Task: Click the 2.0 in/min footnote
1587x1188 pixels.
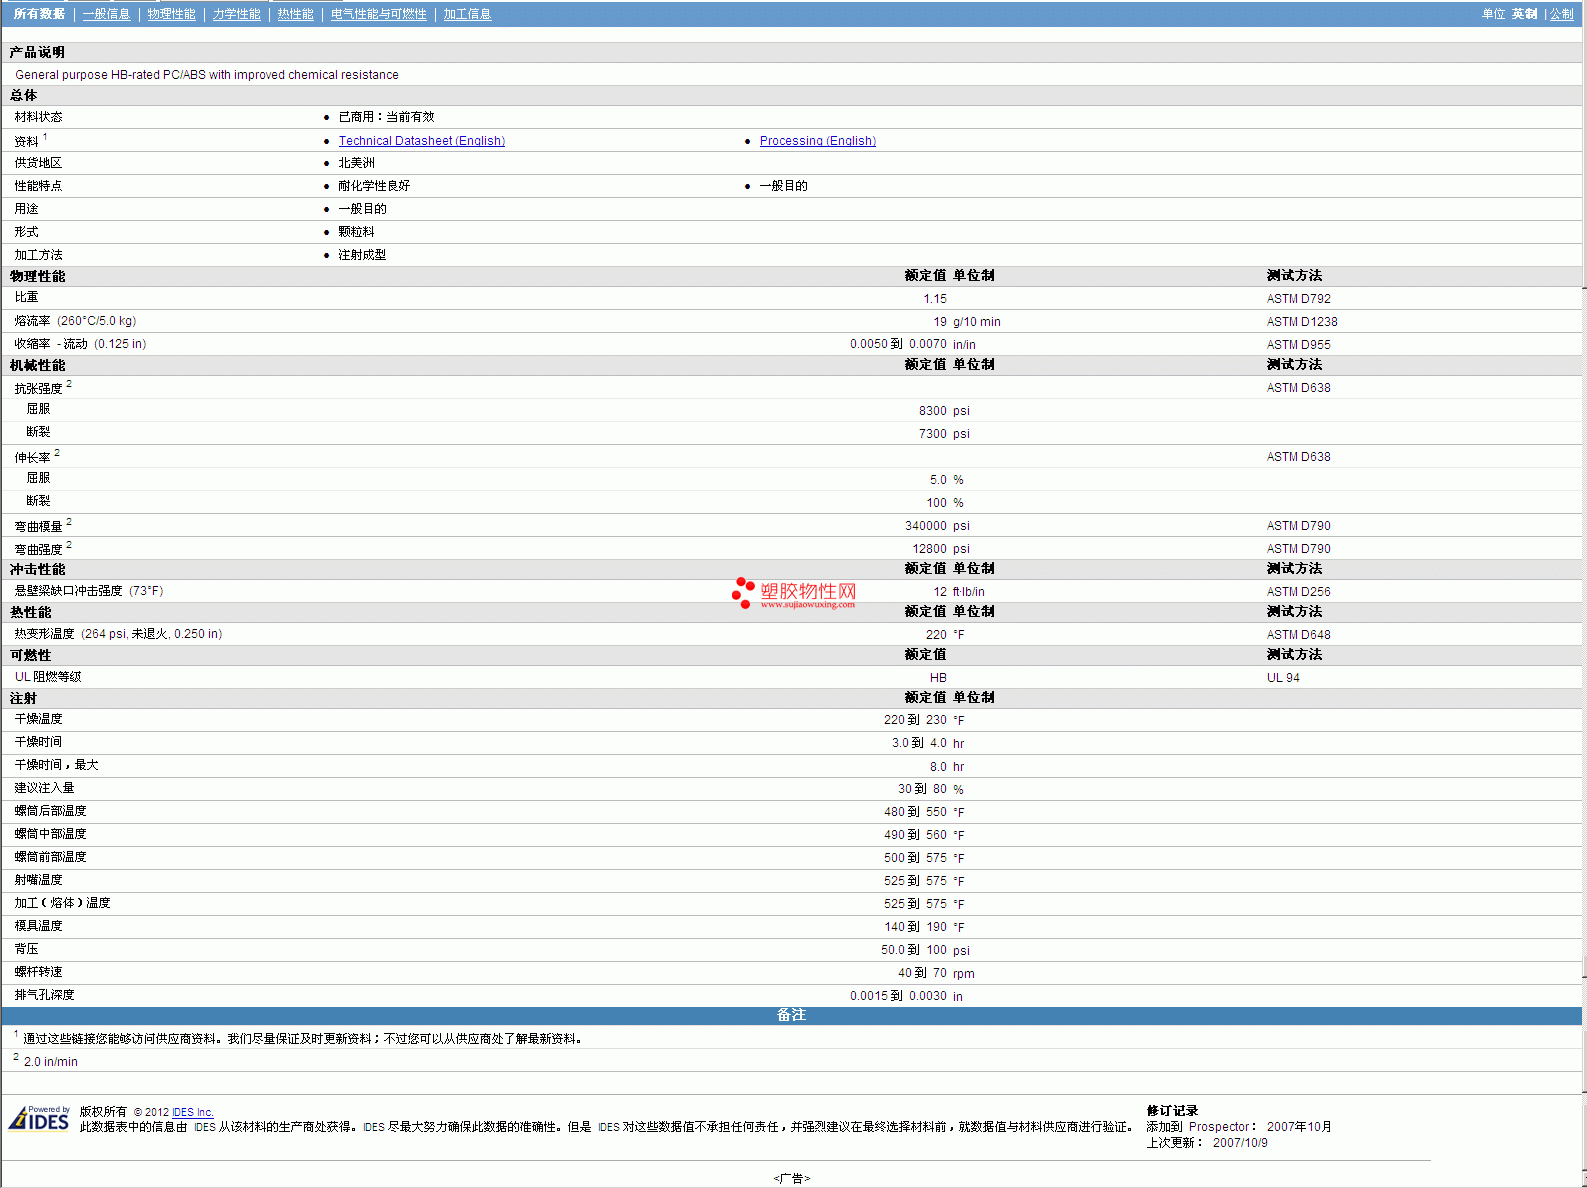Action: 50,1062
